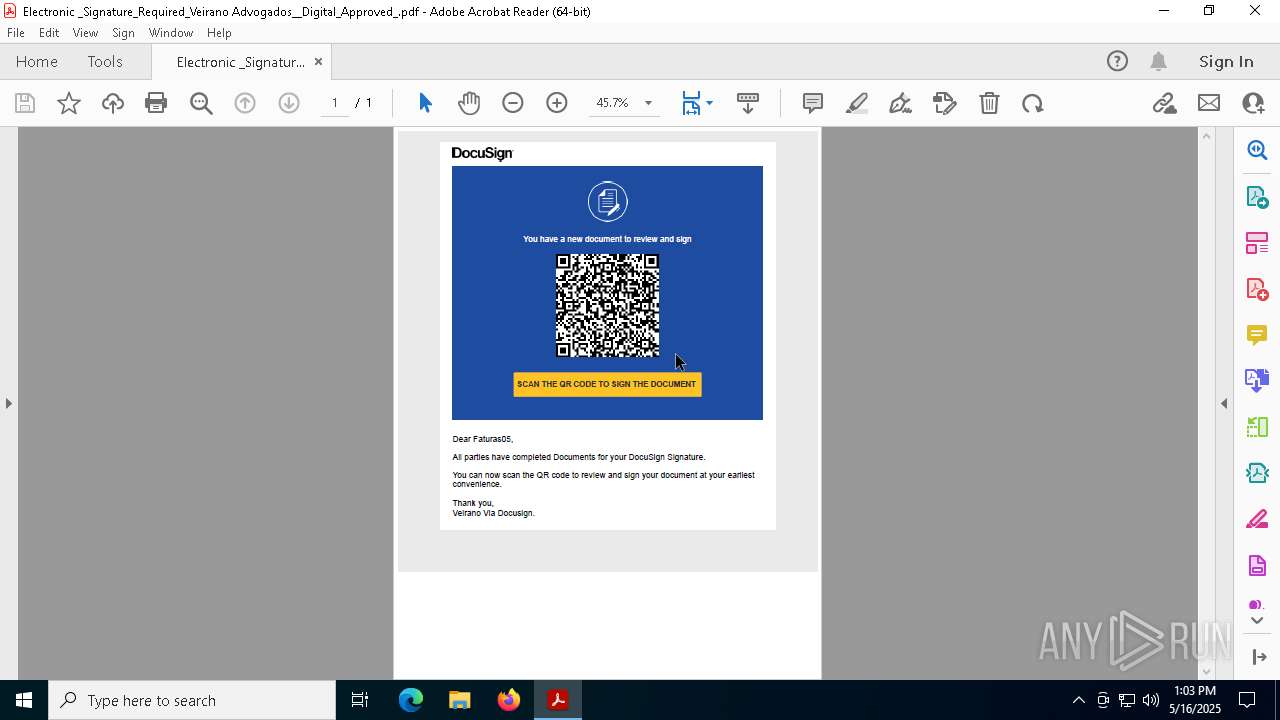Bookmark the file with the star icon
The image size is (1280, 720).
[69, 103]
